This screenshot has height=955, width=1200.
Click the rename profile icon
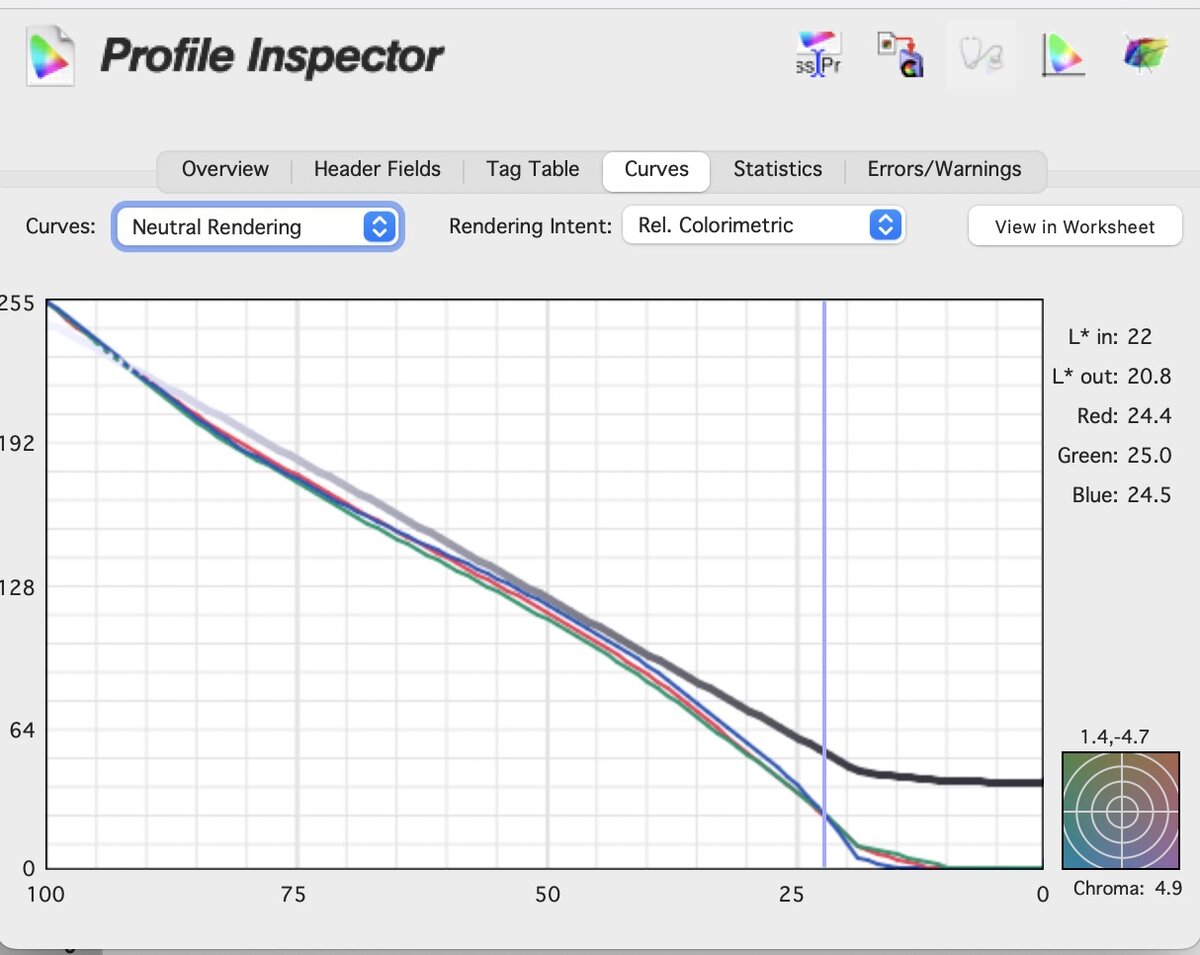818,56
